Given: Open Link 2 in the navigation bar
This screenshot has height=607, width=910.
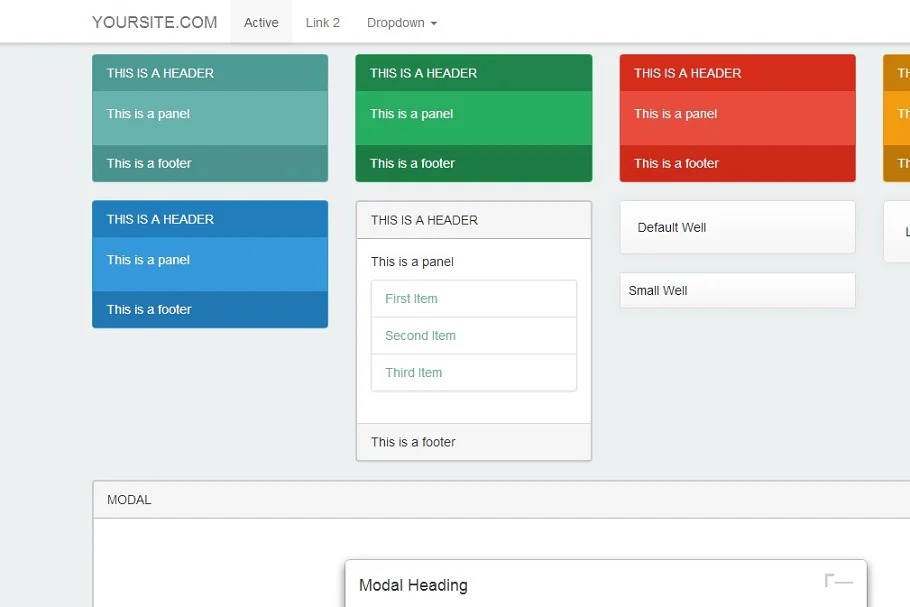Looking at the screenshot, I should pos(322,22).
